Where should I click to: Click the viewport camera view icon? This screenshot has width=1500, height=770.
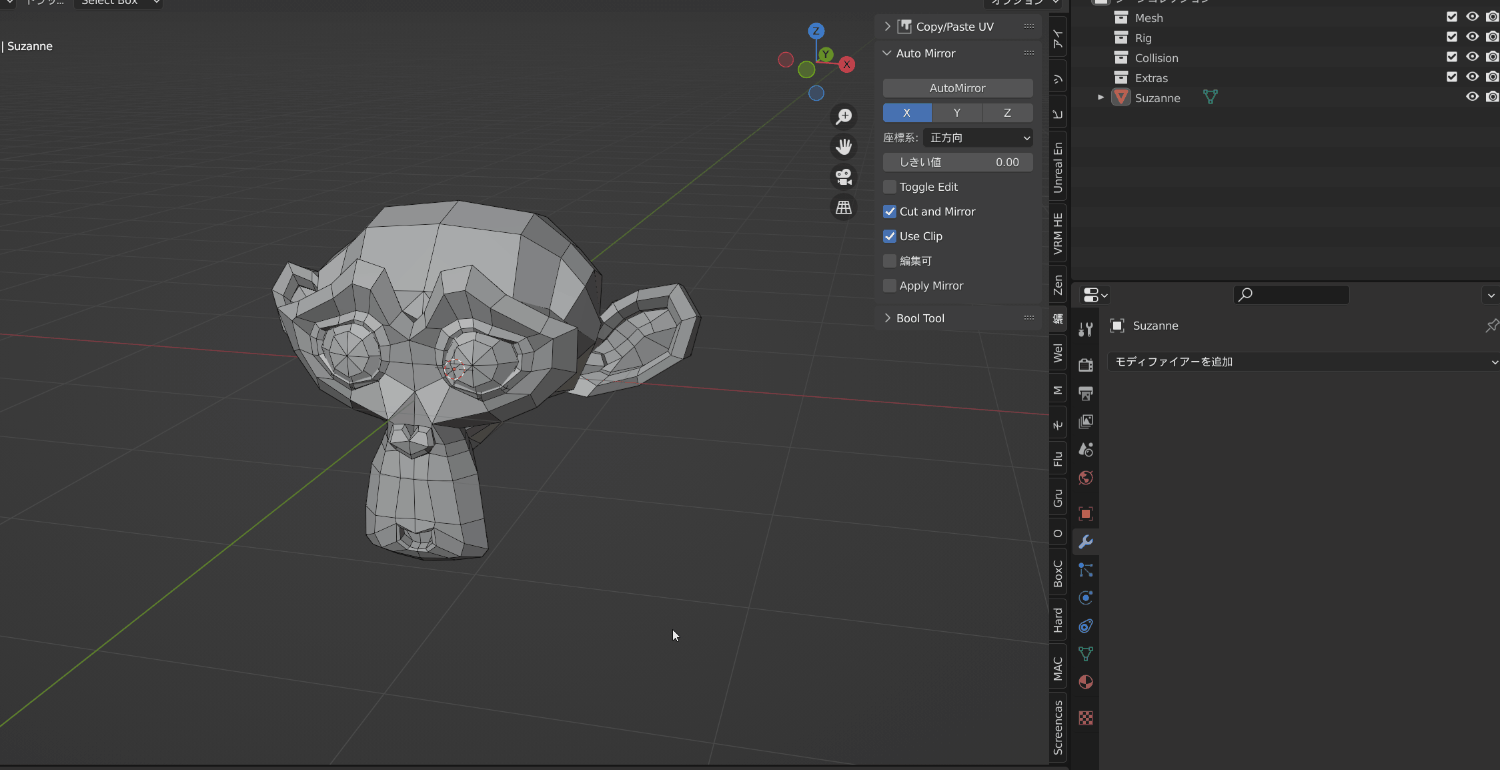843,177
